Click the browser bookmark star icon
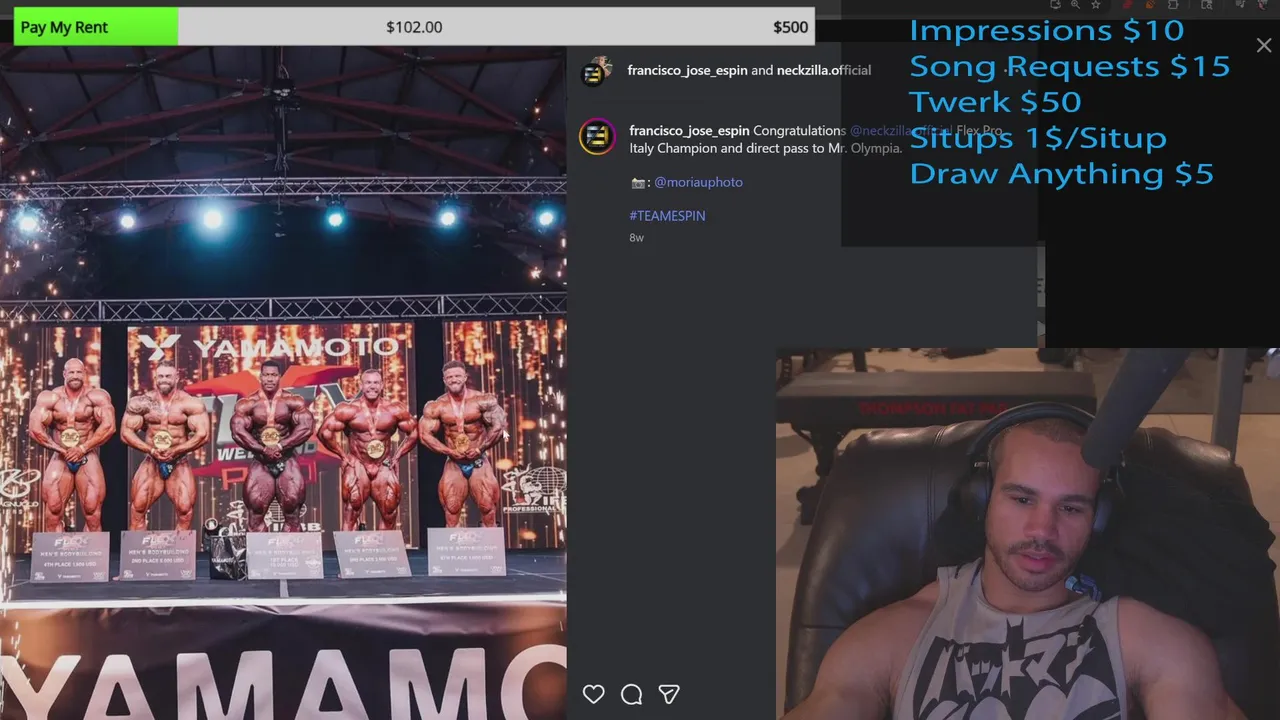 1096,5
